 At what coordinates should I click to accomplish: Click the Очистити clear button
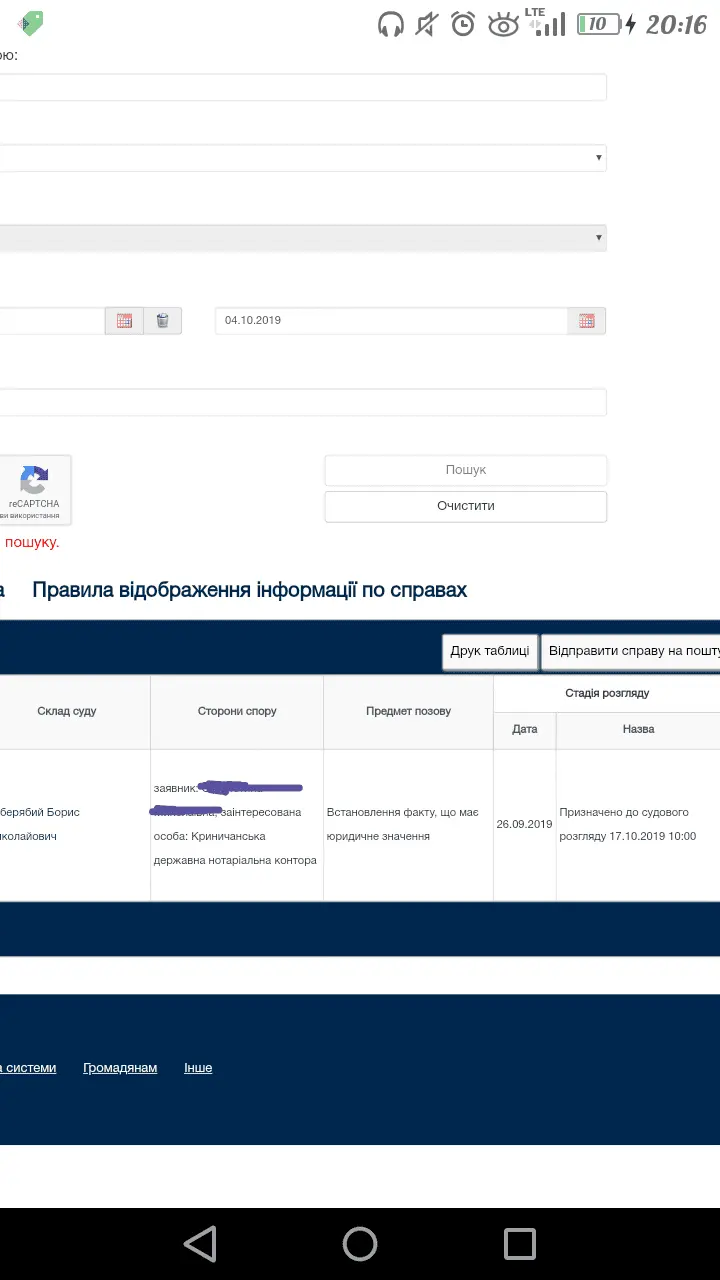point(465,506)
